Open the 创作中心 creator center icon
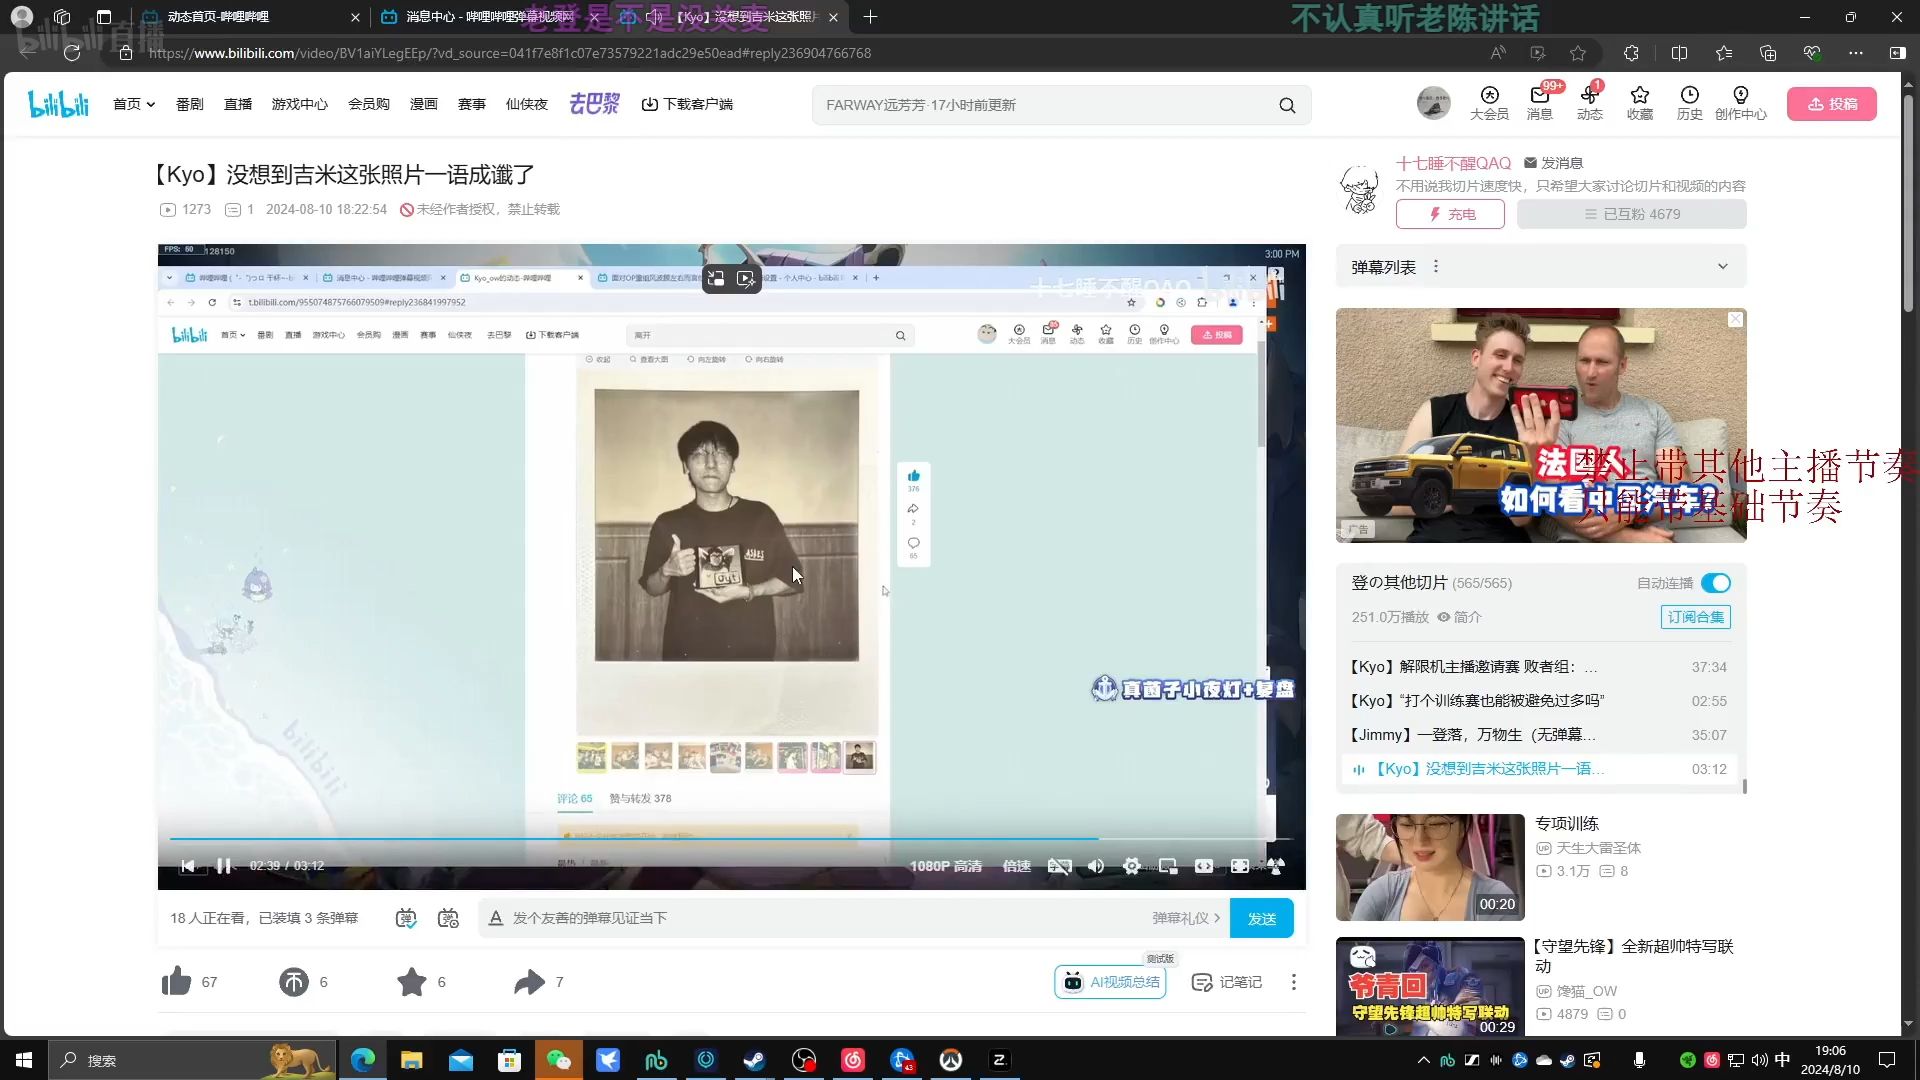Screen dimensions: 1920x1080 click(1740, 103)
